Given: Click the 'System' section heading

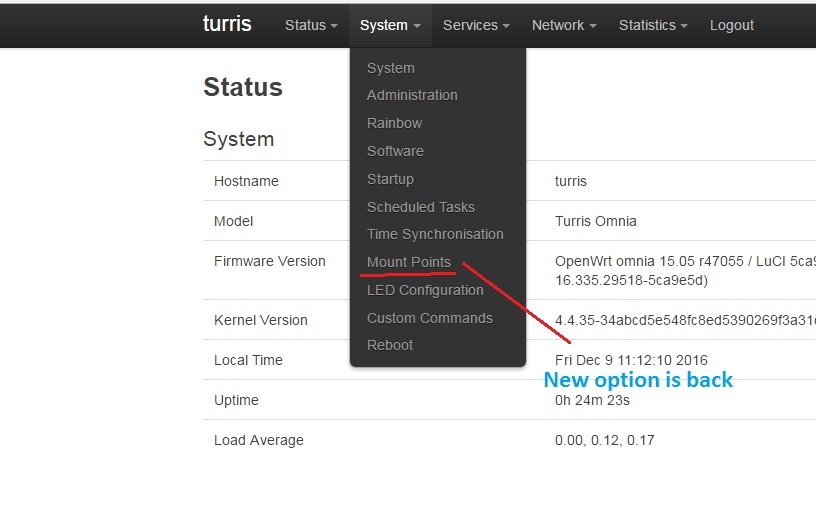Looking at the screenshot, I should [x=238, y=139].
